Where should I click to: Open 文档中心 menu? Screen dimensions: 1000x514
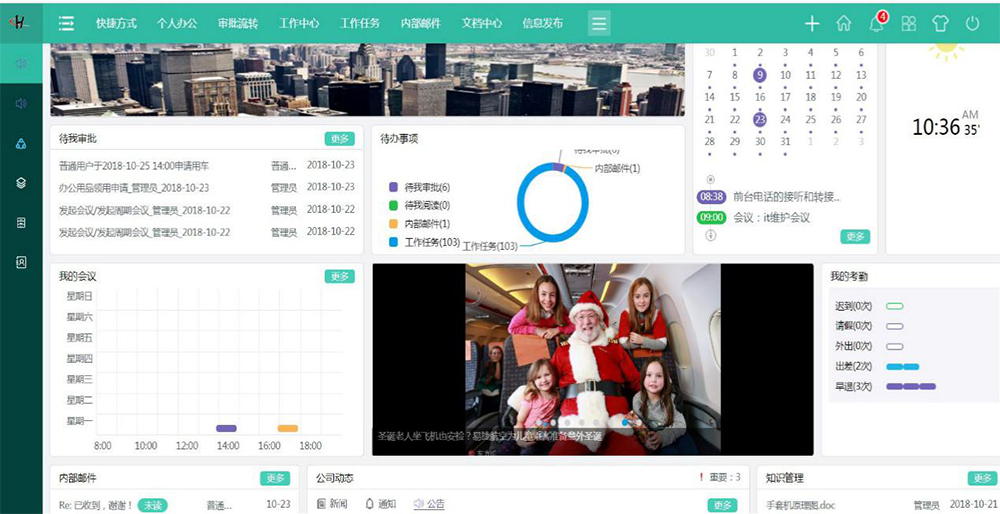(482, 24)
